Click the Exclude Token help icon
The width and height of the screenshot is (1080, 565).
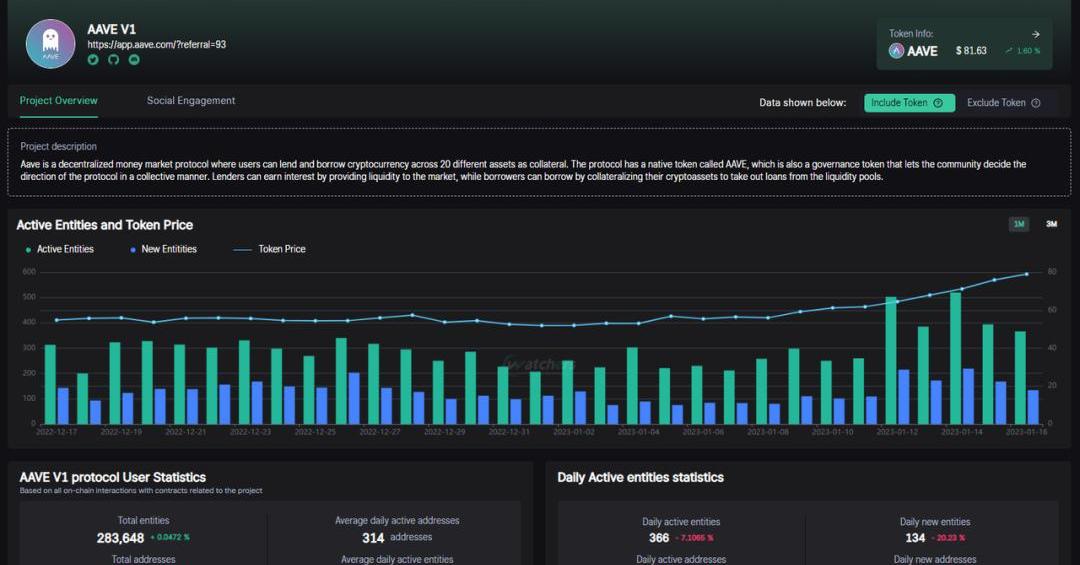click(1036, 103)
